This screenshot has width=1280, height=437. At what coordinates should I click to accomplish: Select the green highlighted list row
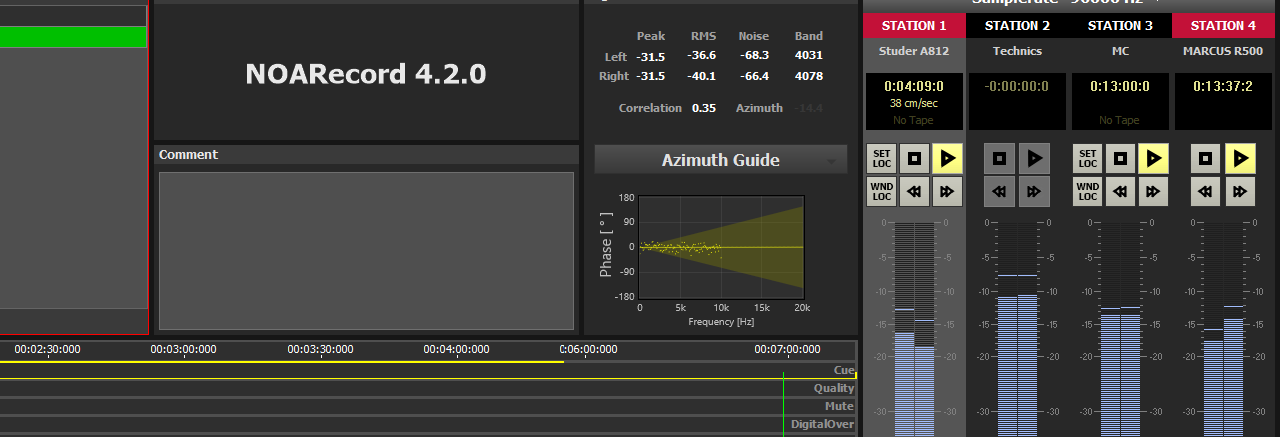73,38
